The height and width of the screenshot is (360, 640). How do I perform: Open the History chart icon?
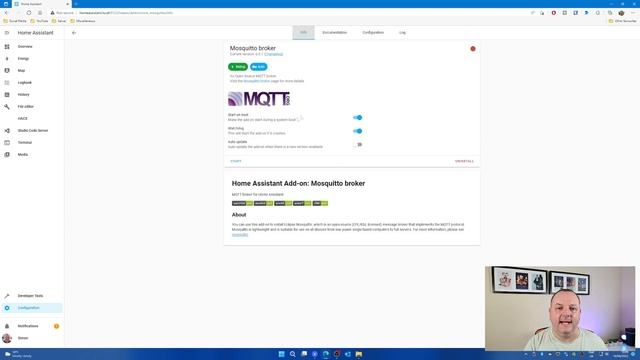[7, 95]
